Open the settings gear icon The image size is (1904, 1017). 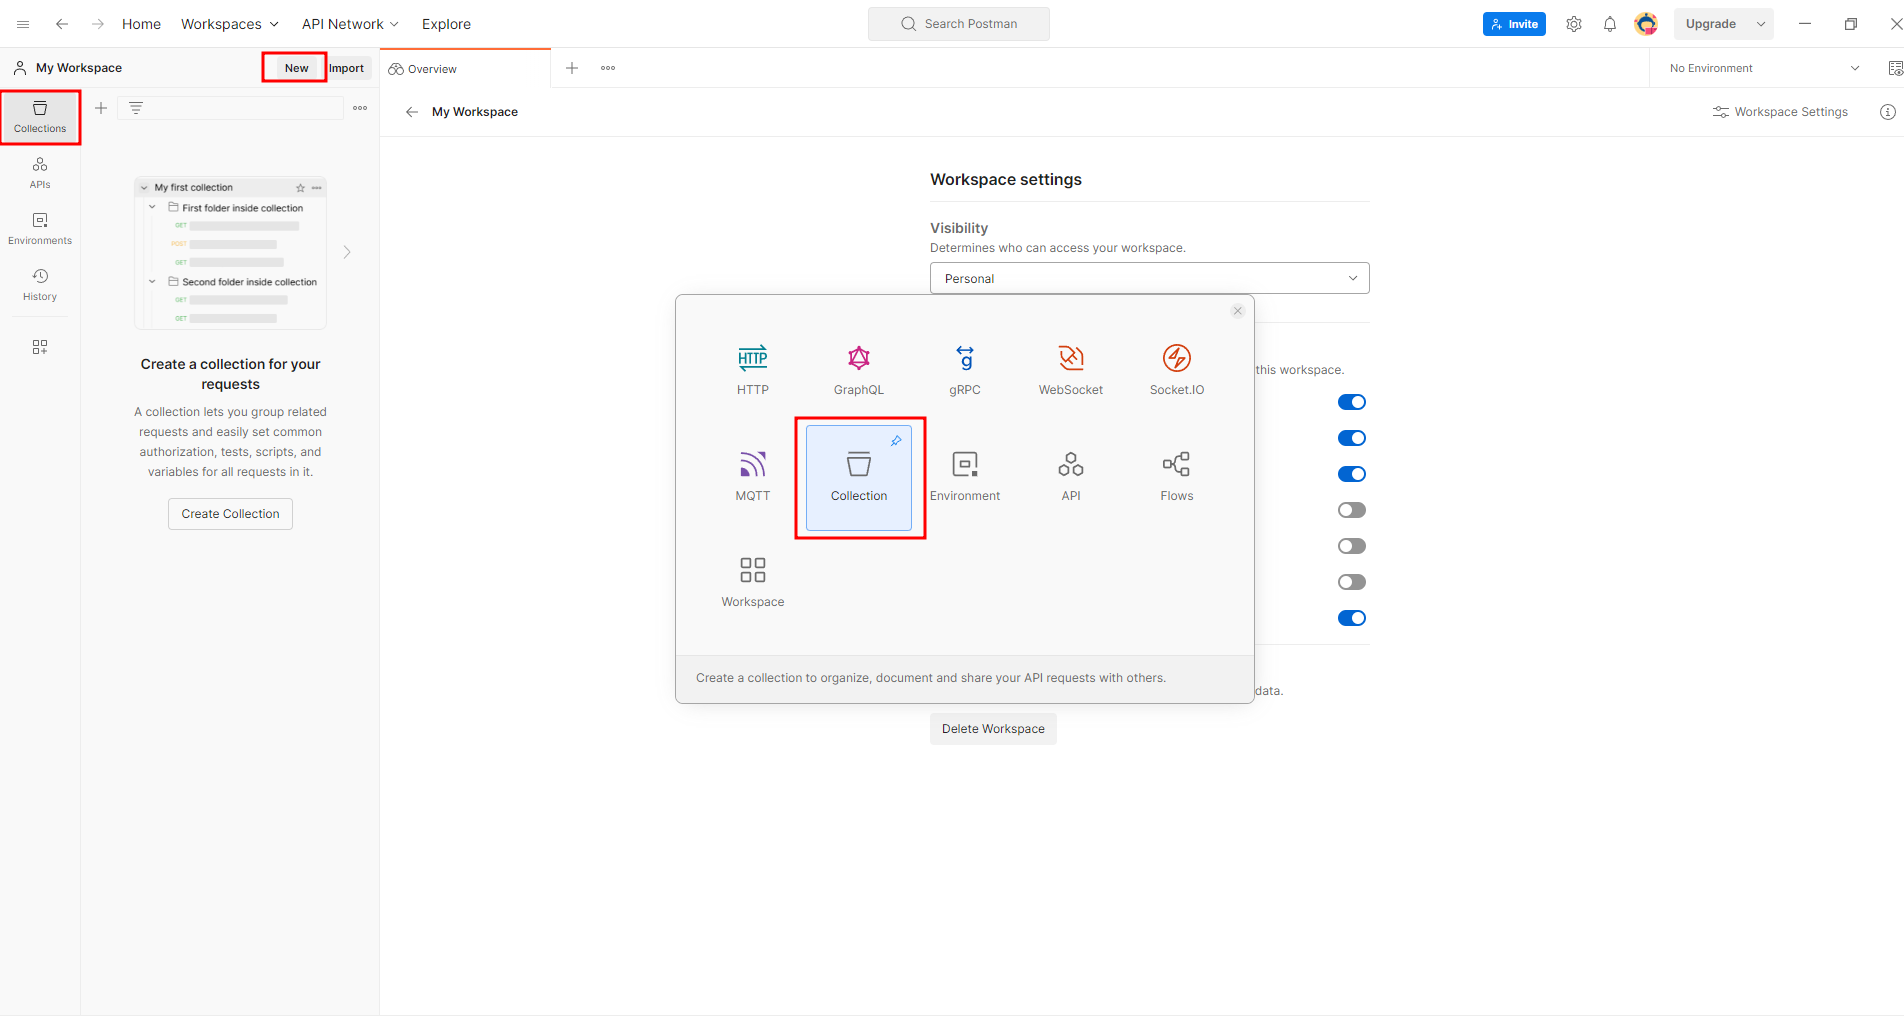(1574, 24)
